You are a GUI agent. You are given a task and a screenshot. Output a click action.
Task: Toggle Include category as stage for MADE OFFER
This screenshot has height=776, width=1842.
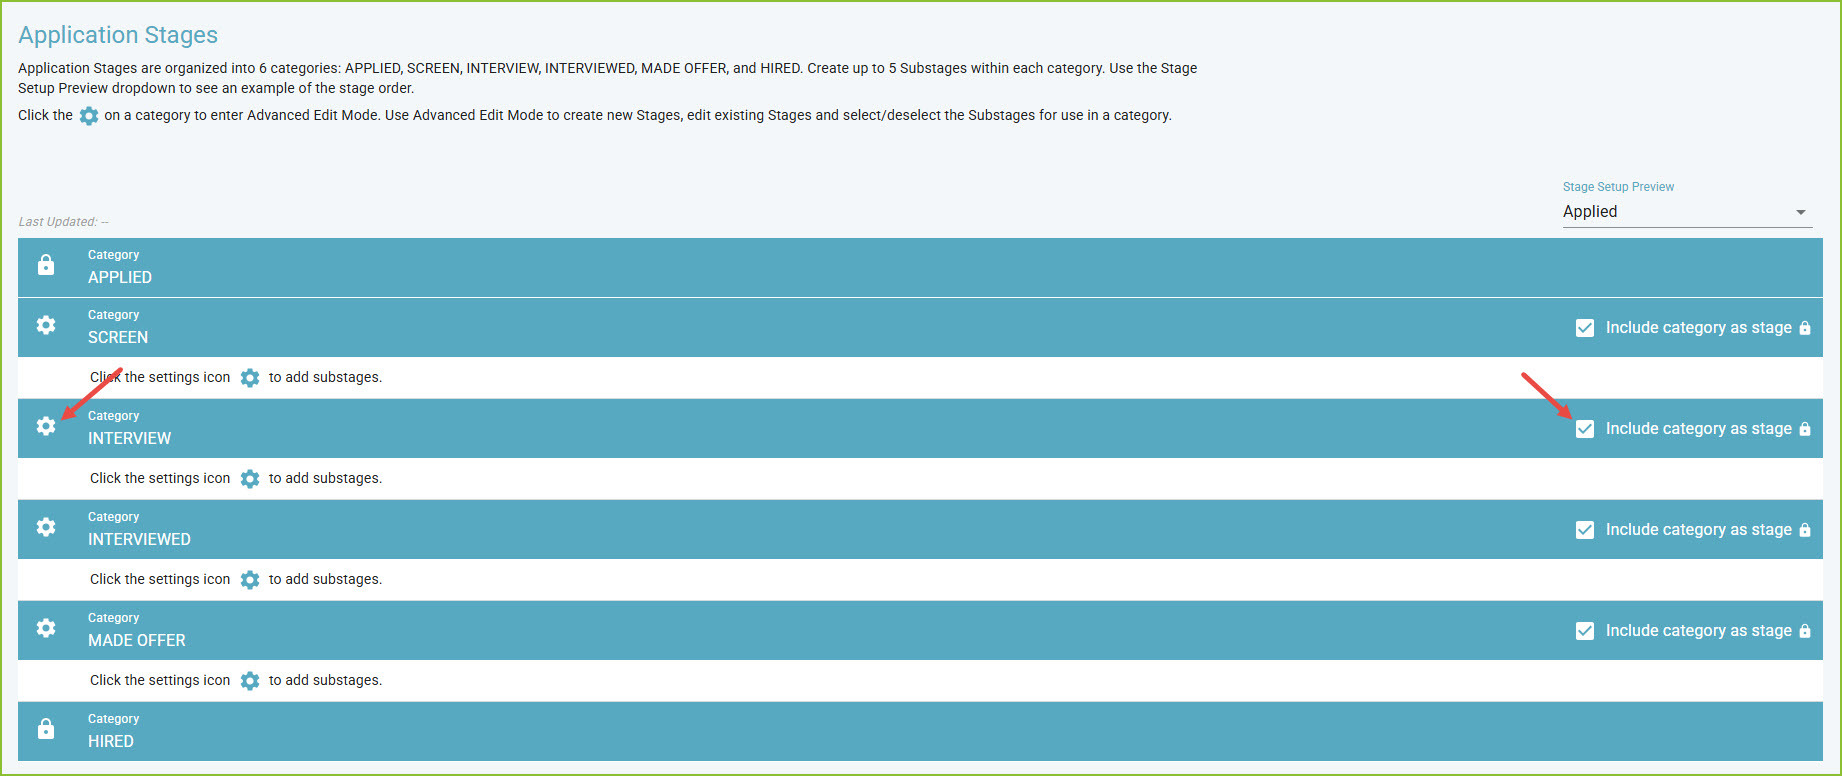coord(1585,631)
